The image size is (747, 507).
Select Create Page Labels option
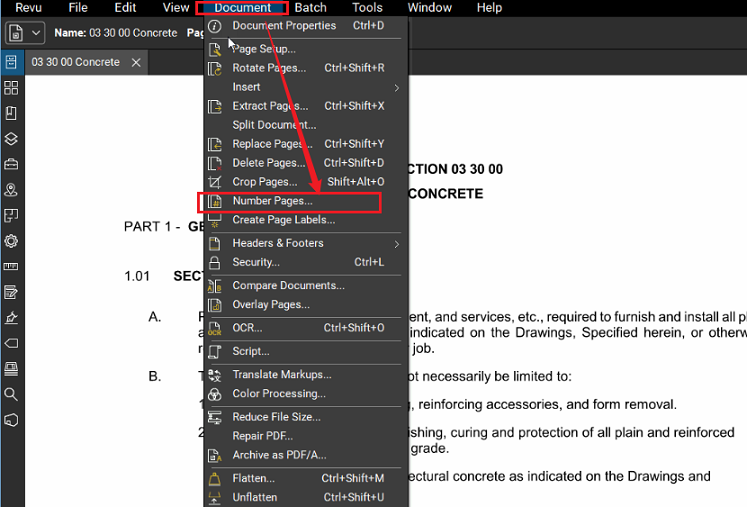point(305,220)
